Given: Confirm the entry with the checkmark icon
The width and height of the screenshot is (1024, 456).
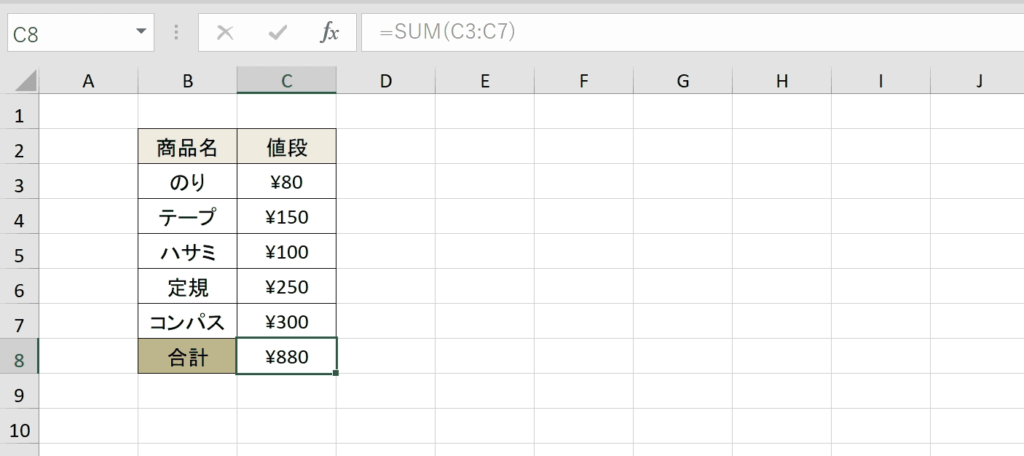Looking at the screenshot, I should click(x=278, y=33).
